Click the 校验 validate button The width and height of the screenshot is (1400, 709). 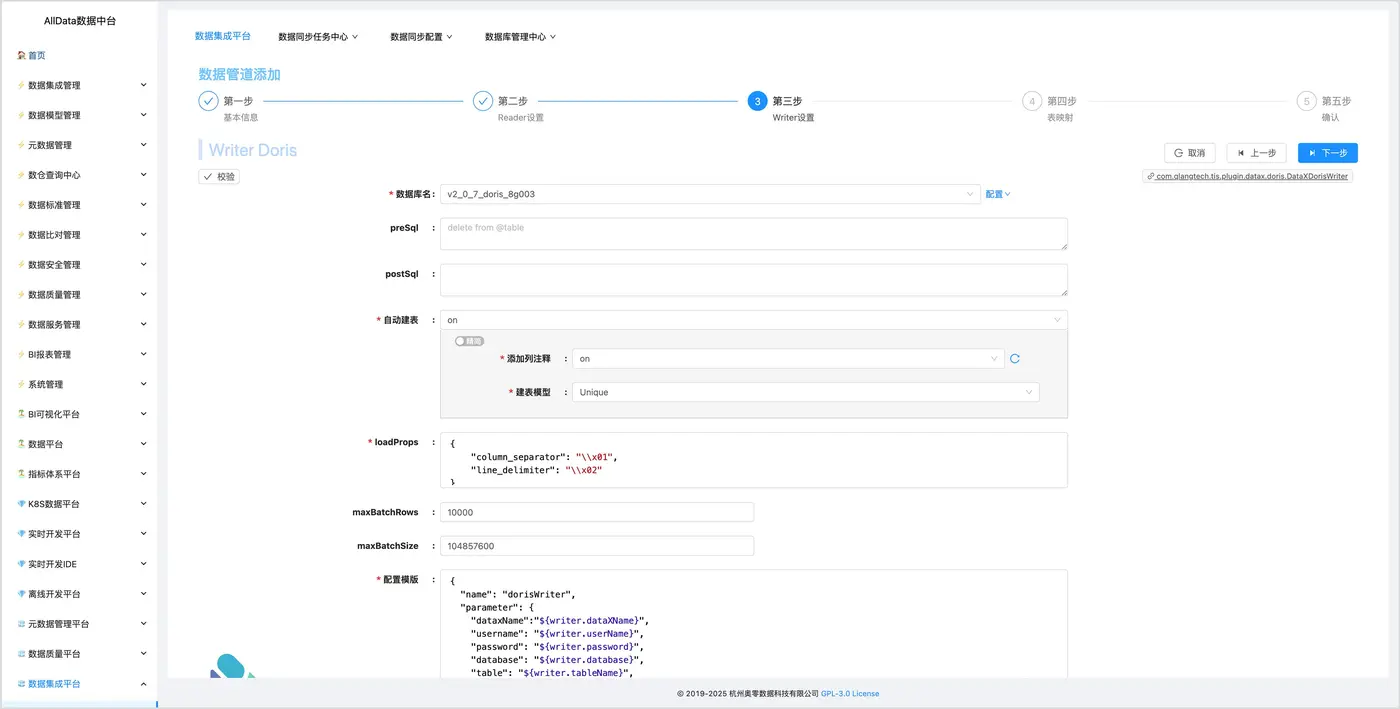click(x=219, y=177)
